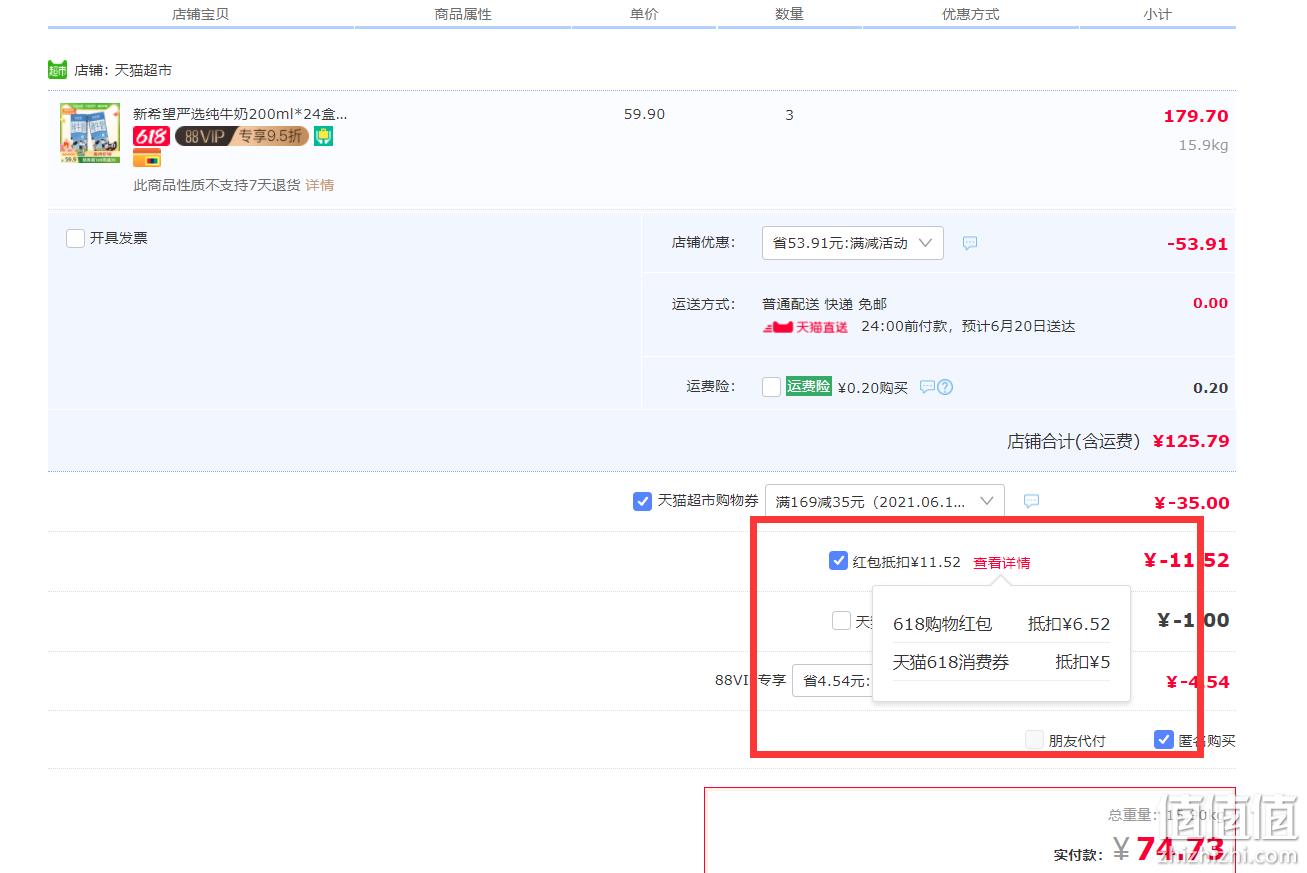
Task: Click the unit price 59.90
Action: (644, 114)
